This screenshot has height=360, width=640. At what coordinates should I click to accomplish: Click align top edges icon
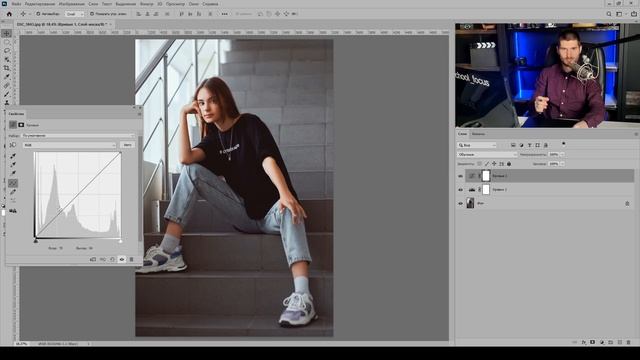click(181, 14)
